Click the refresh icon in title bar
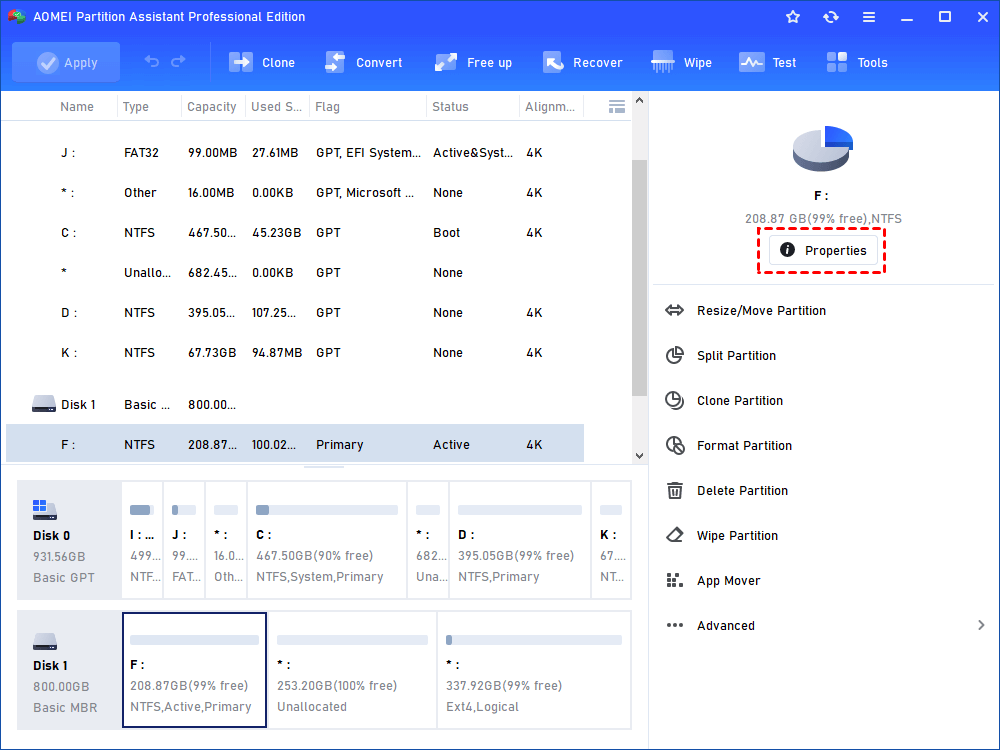 [830, 17]
